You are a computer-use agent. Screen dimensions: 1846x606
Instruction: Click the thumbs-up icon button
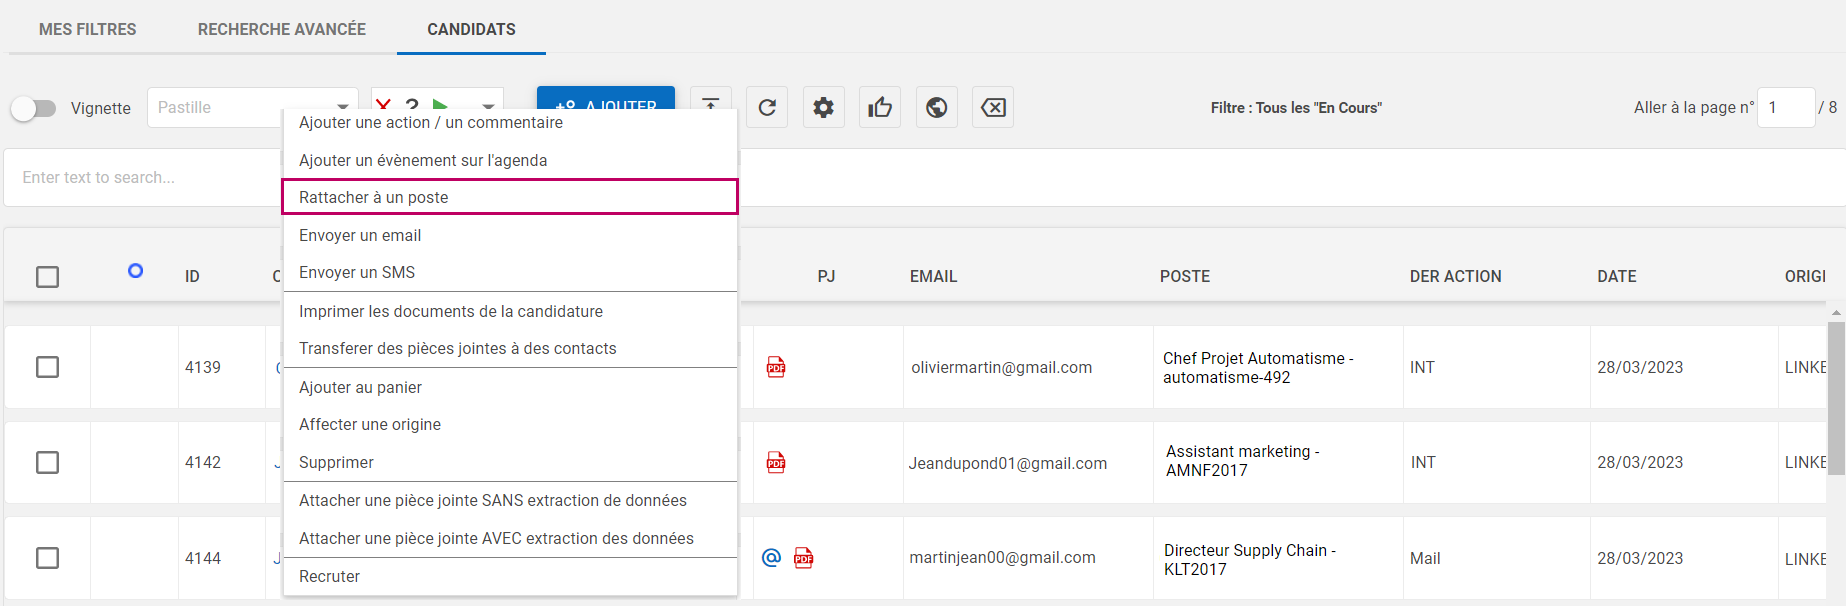[880, 107]
